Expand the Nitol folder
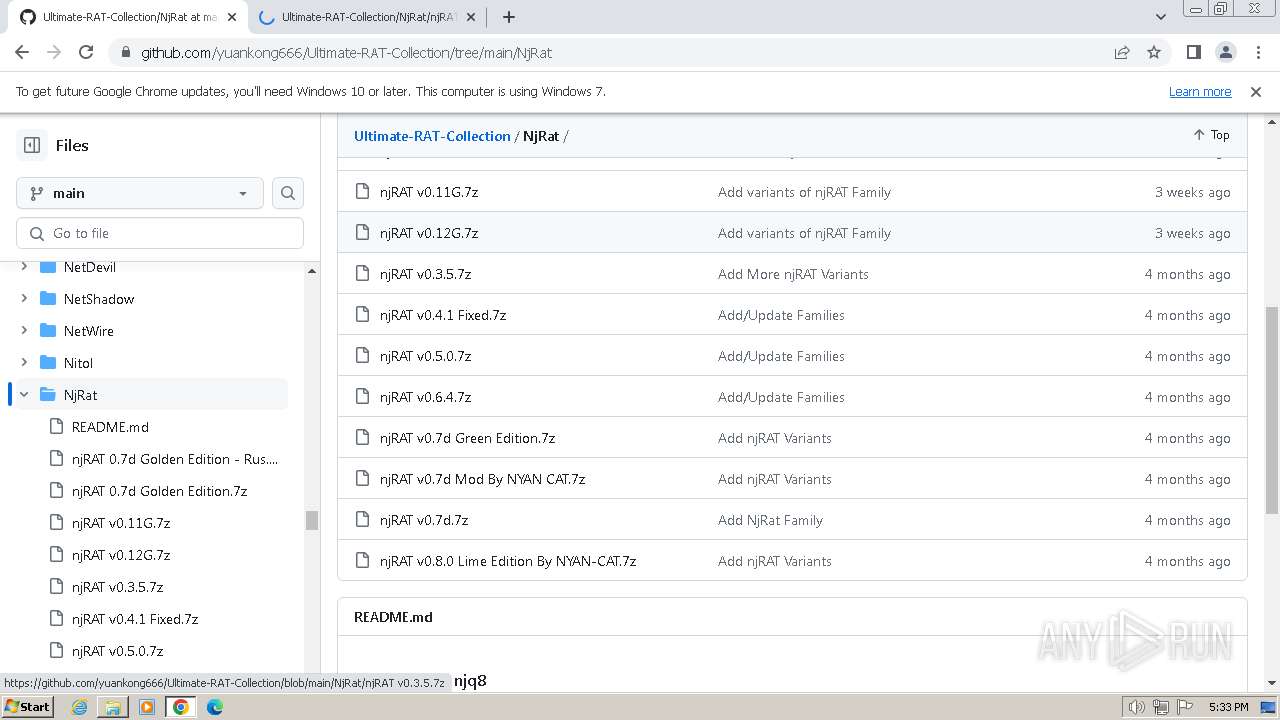The image size is (1280, 720). [24, 363]
